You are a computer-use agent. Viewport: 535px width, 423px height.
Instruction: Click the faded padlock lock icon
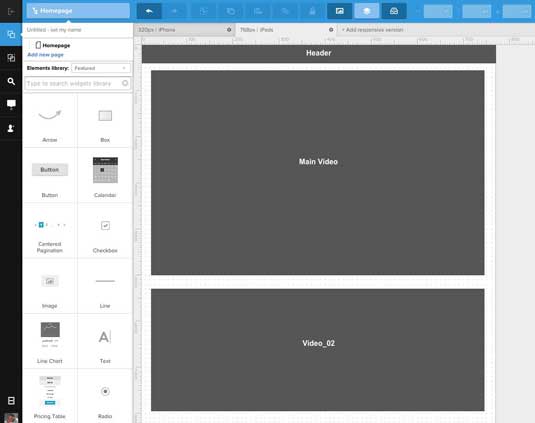tap(312, 11)
